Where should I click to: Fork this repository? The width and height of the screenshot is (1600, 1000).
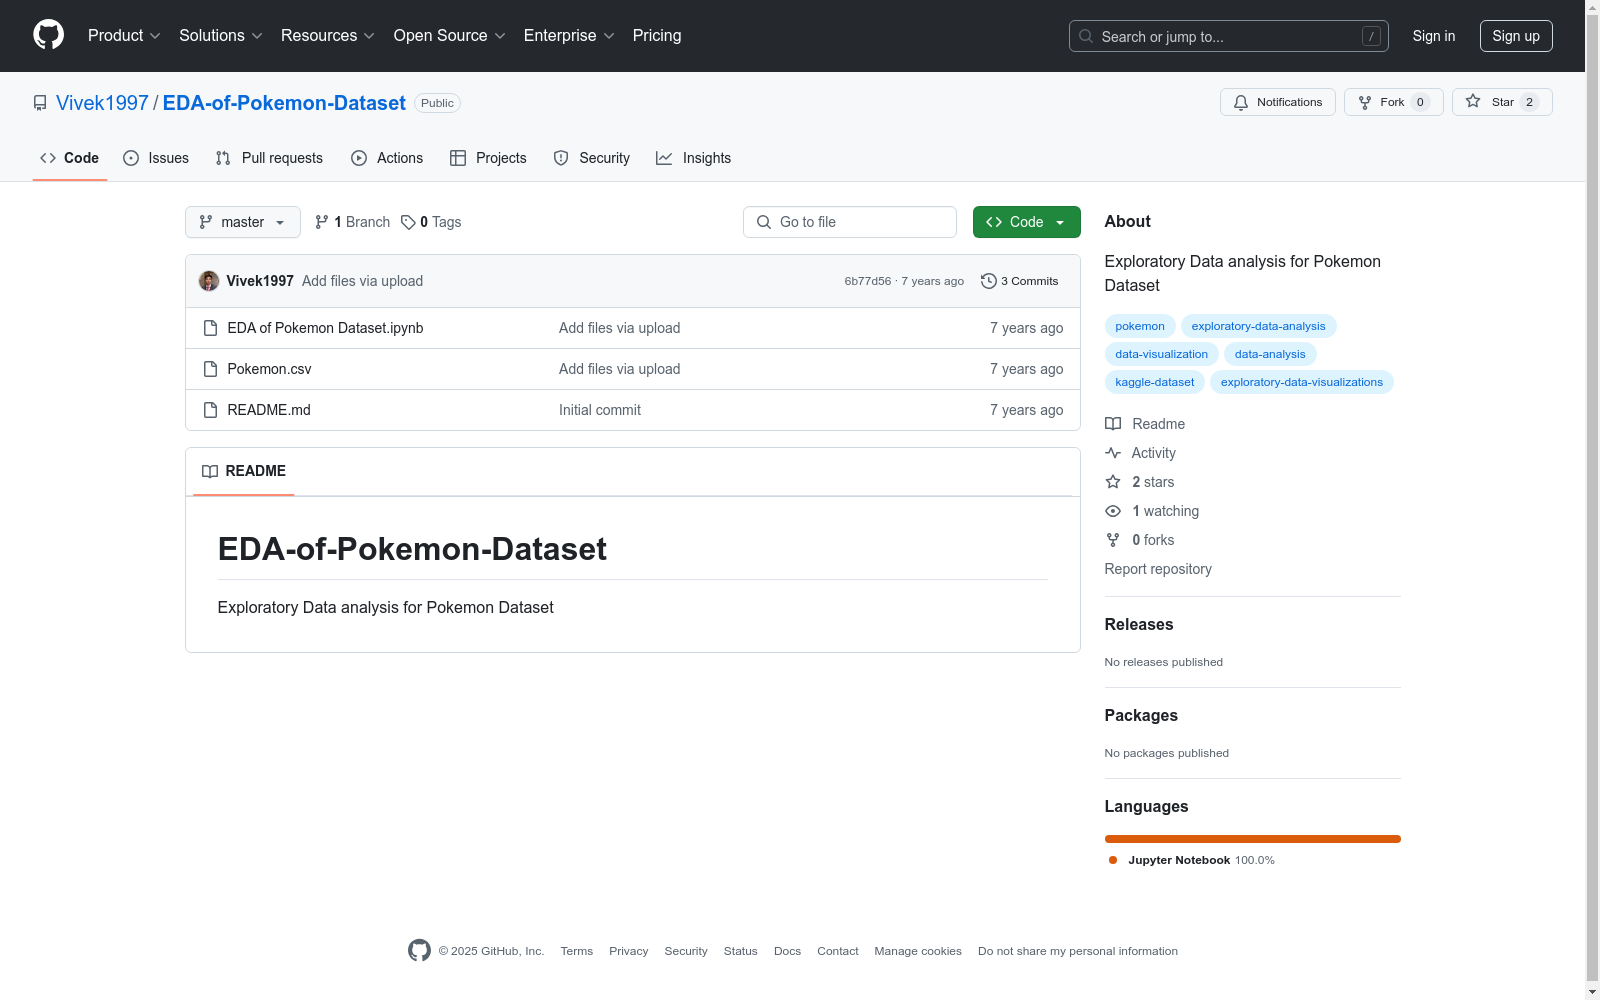(x=1393, y=102)
